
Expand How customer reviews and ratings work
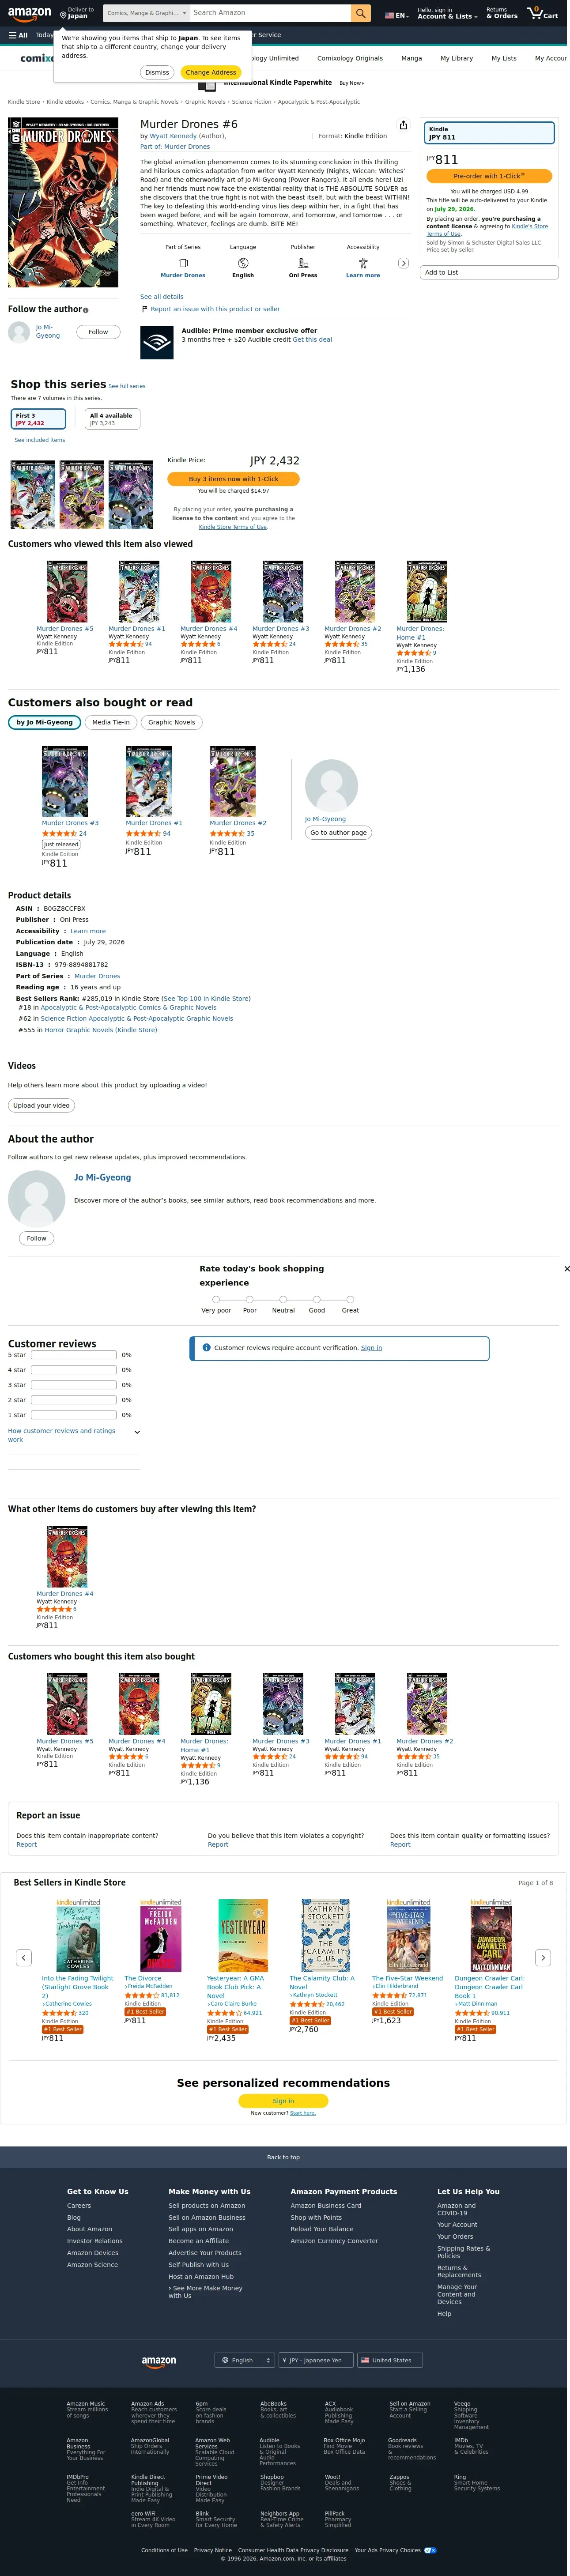coord(74,1435)
